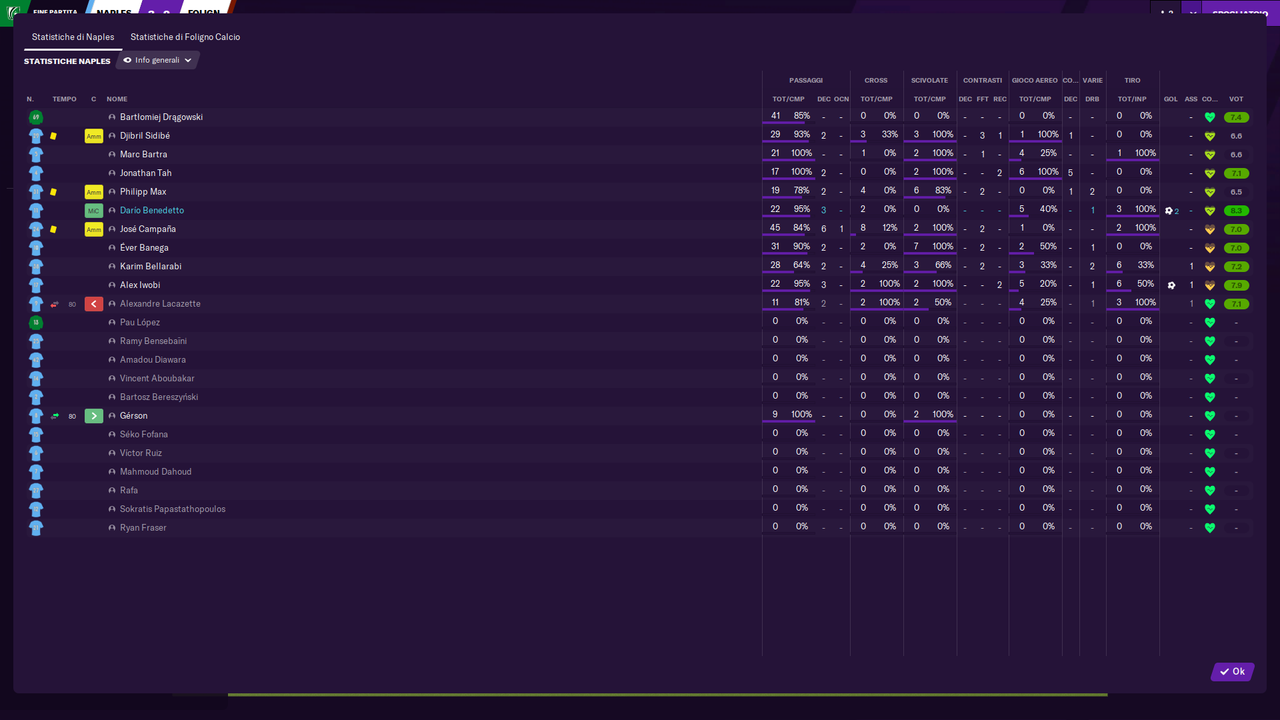Switch to Statistiche di Foligno Calcio tab
The height and width of the screenshot is (720, 1280).
[185, 37]
